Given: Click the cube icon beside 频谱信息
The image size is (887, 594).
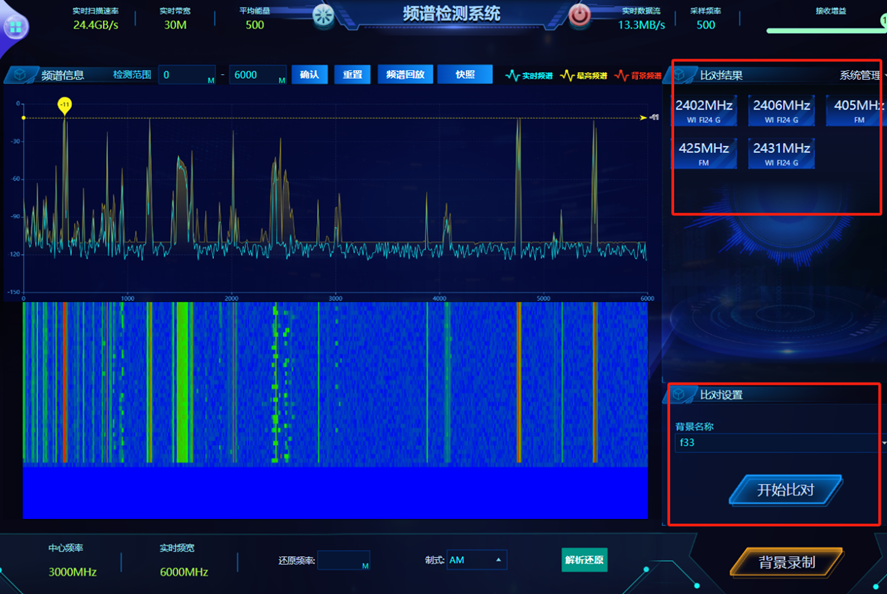Looking at the screenshot, I should point(20,75).
